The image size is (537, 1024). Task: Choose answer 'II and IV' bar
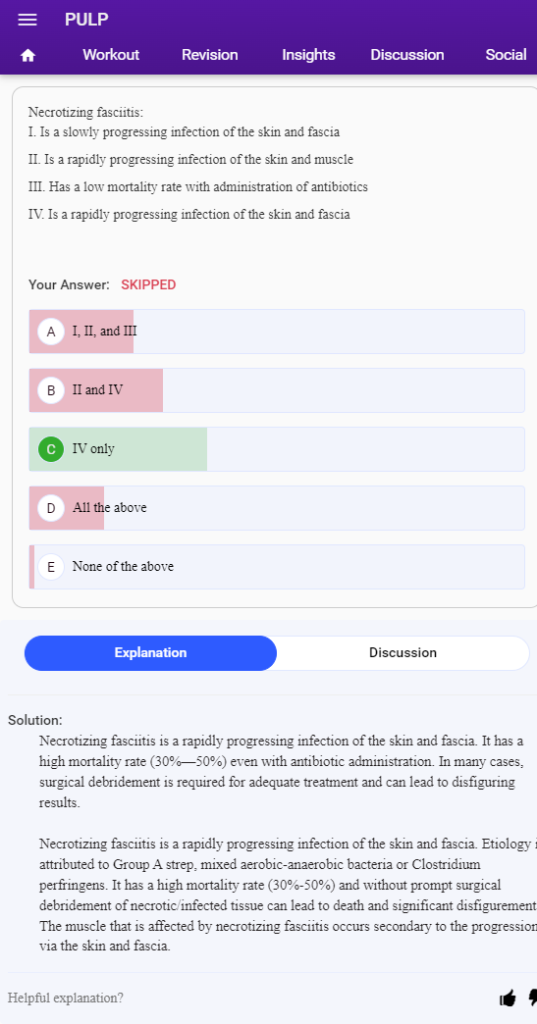(277, 391)
